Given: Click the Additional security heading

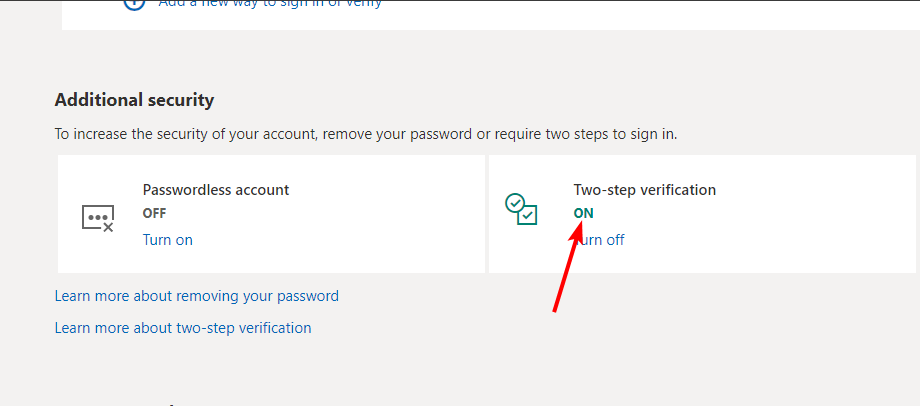Looking at the screenshot, I should [x=134, y=100].
